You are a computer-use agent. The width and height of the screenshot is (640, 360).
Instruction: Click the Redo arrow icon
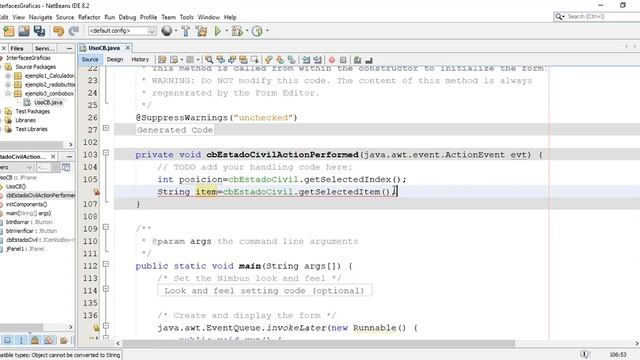point(73,31)
